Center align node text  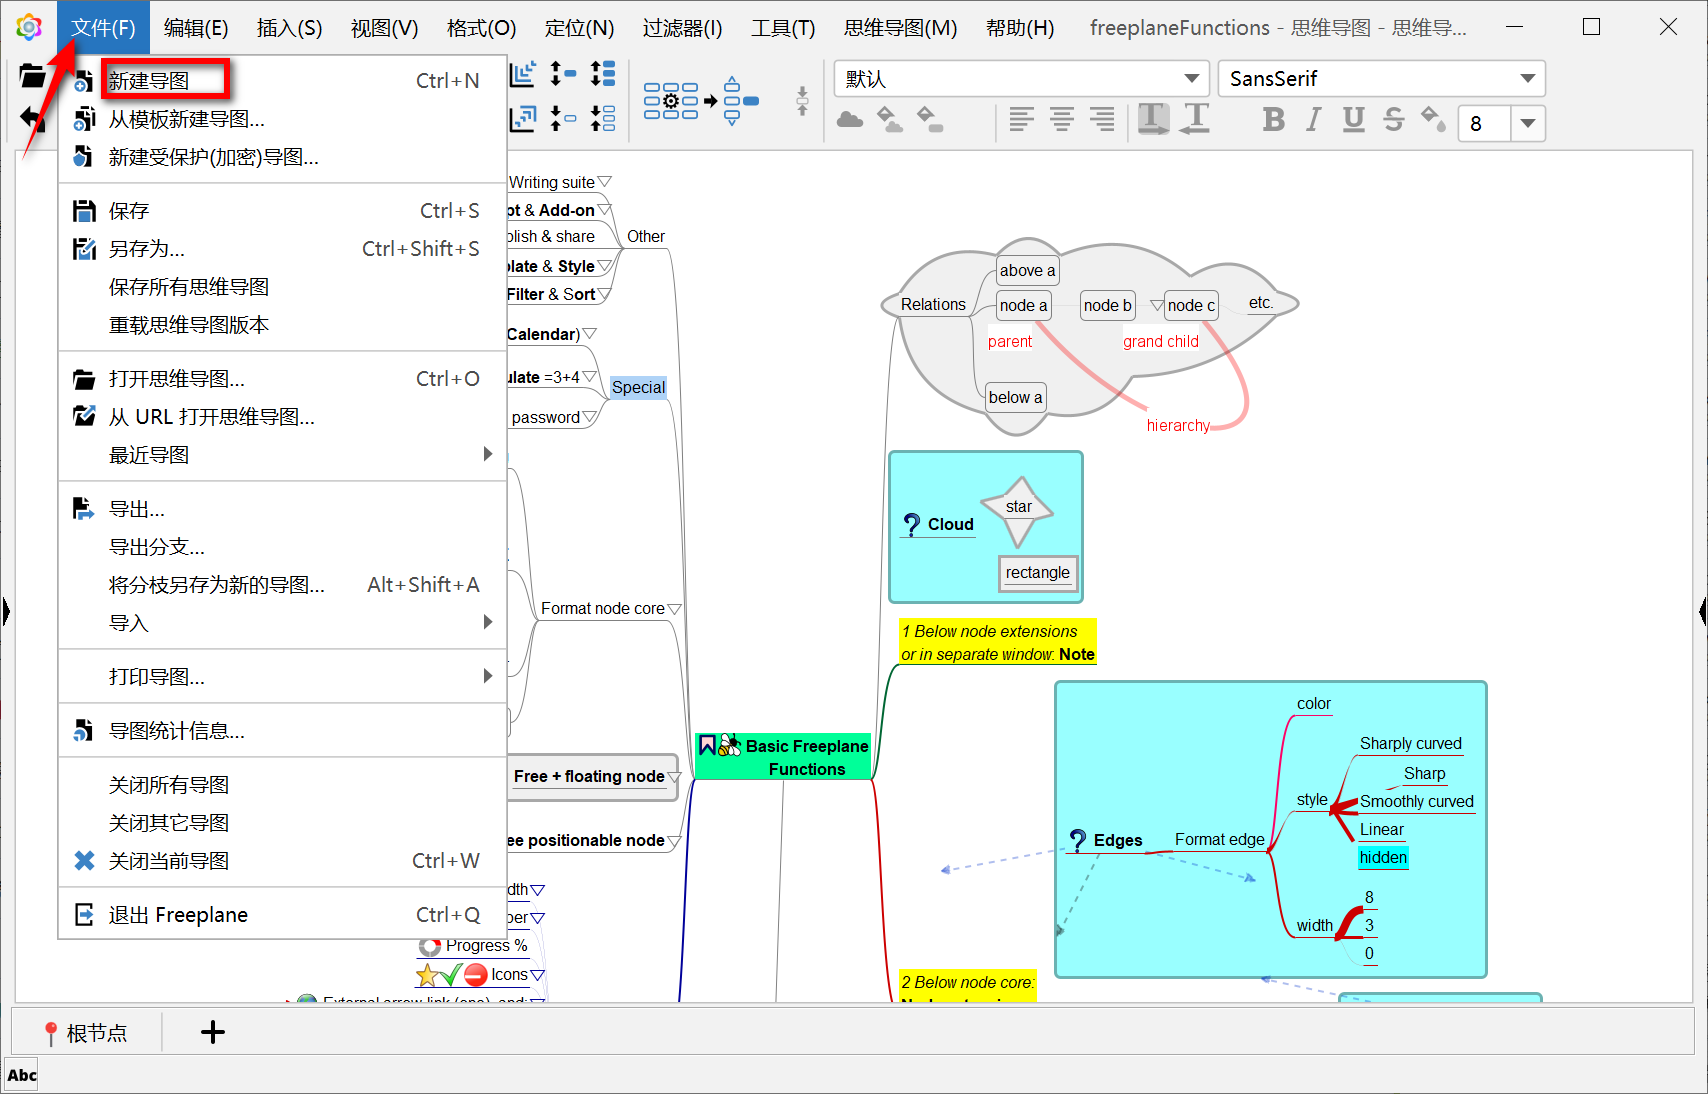point(1061,120)
